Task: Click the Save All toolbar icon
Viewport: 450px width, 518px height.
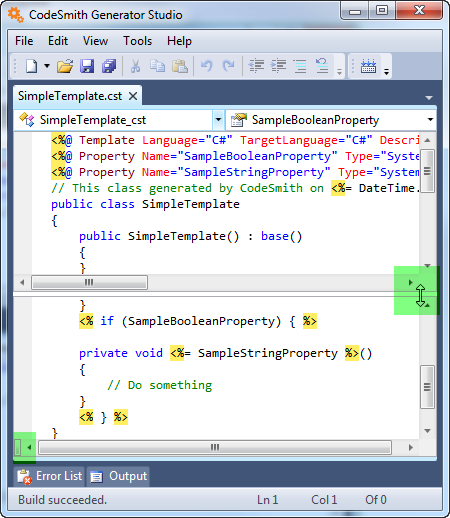Action: coord(109,66)
